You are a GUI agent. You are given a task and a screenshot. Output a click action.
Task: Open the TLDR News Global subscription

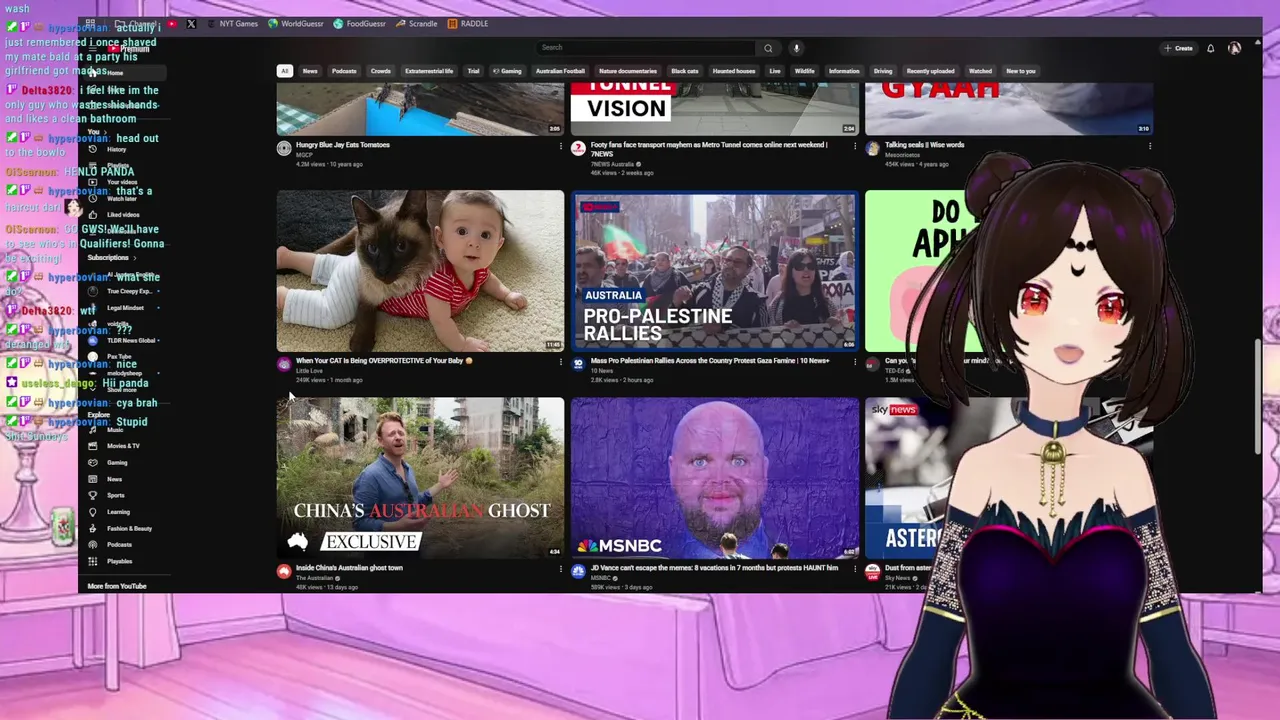tap(124, 340)
